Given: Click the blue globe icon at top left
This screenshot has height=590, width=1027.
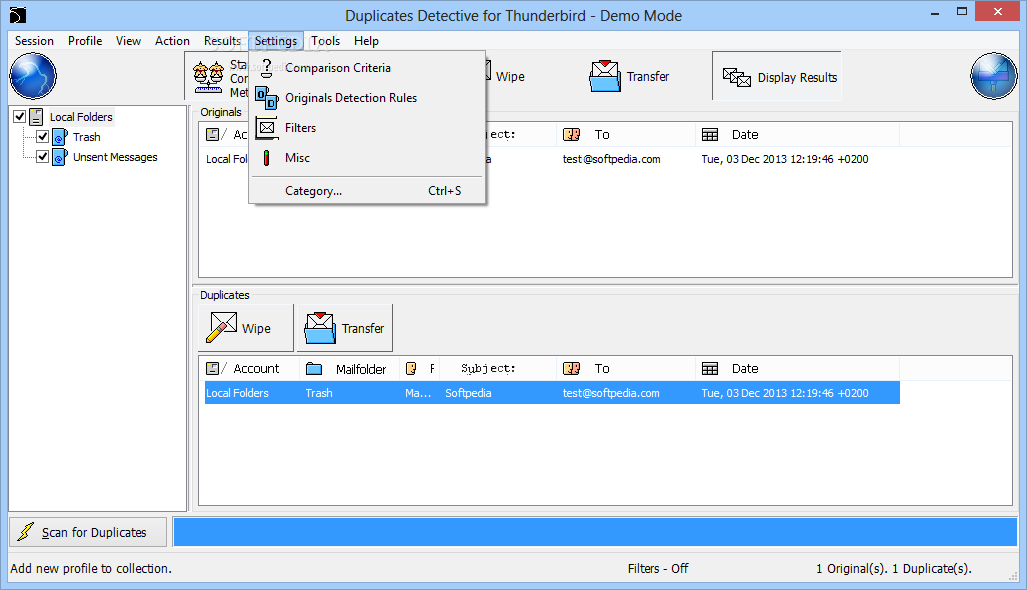Looking at the screenshot, I should tap(33, 76).
